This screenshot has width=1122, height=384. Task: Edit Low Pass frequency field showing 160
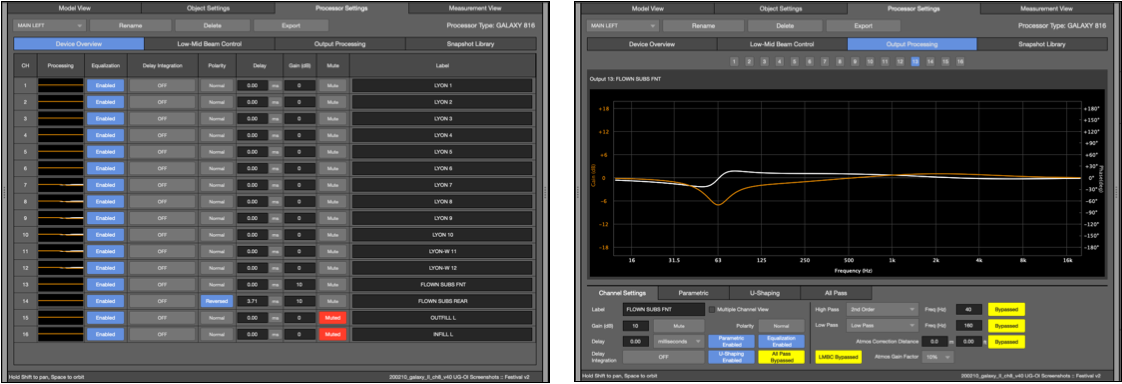(x=969, y=325)
